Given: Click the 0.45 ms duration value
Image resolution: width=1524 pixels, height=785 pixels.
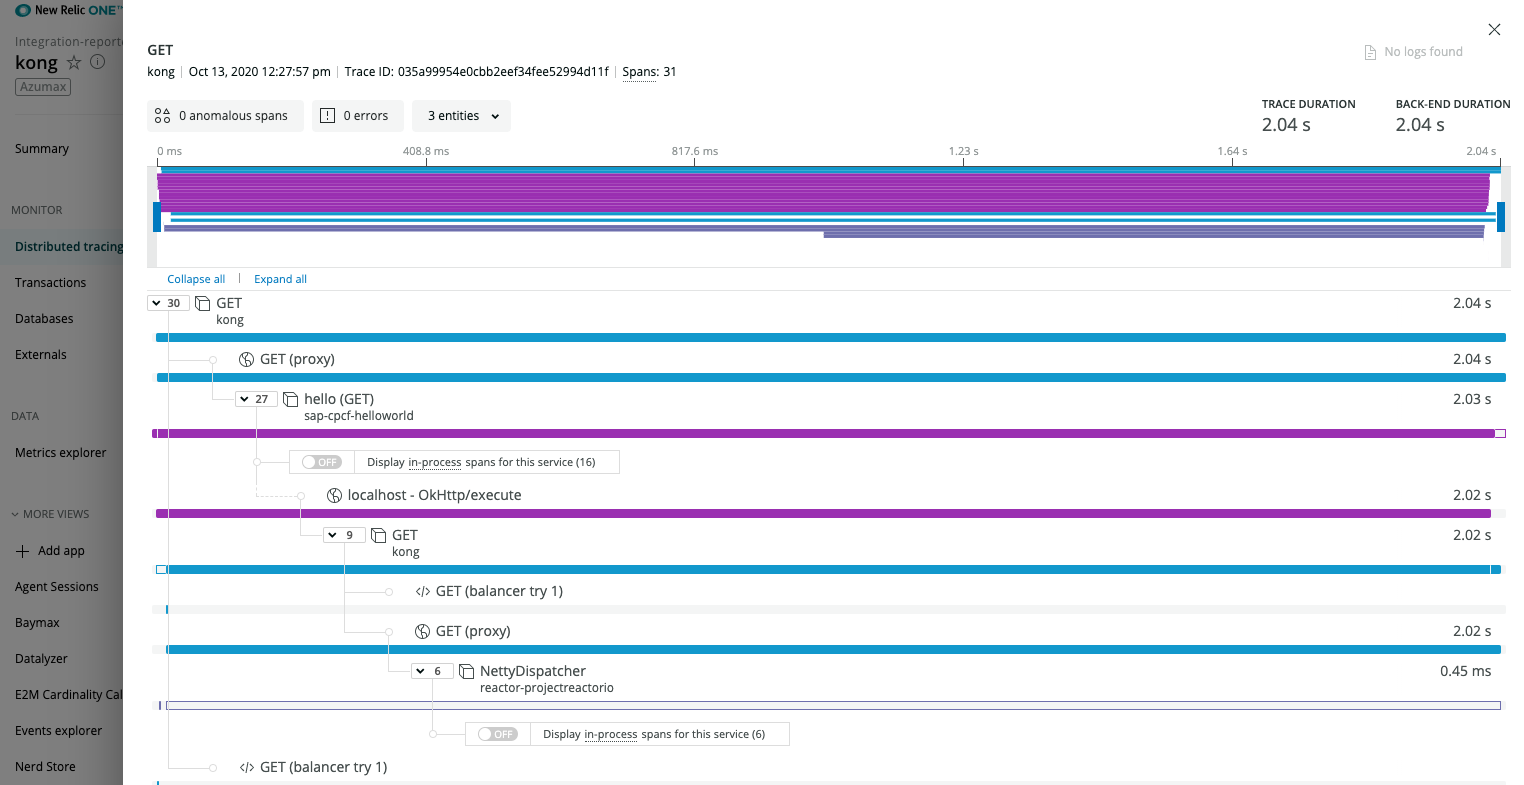Looking at the screenshot, I should coord(1466,671).
